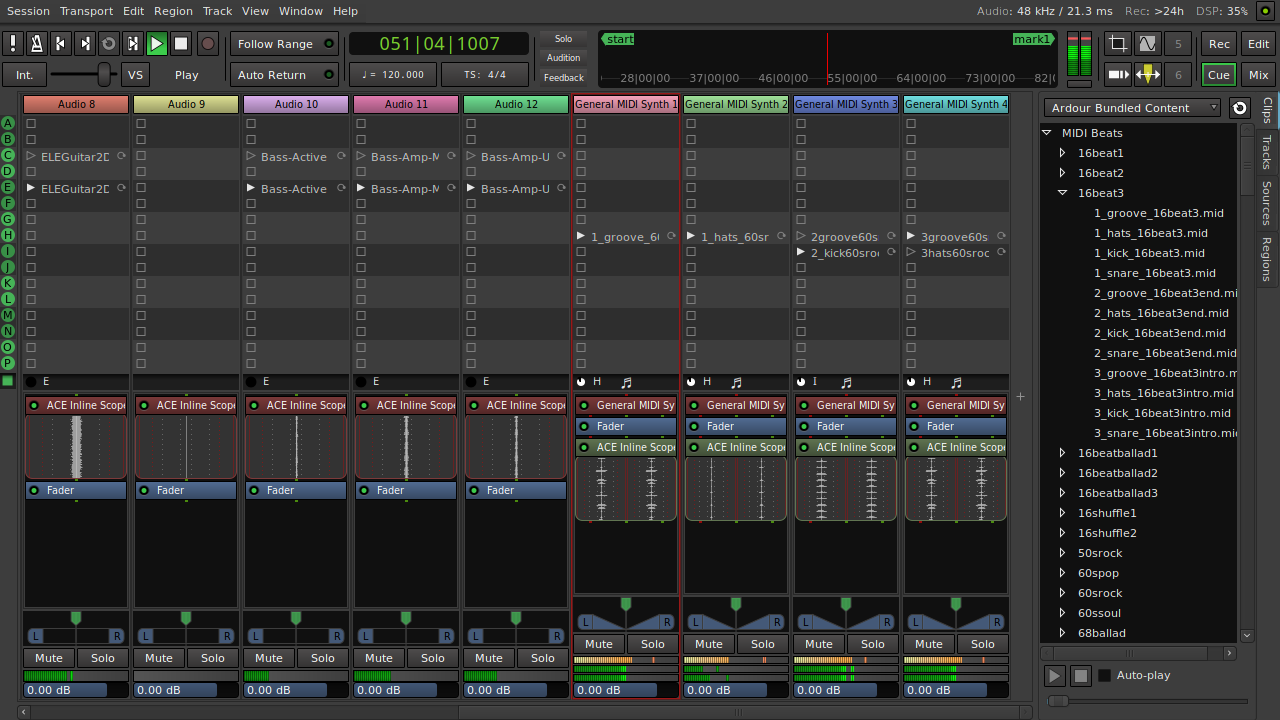This screenshot has width=1280, height=720.
Task: Open the Transport menu
Action: [86, 11]
